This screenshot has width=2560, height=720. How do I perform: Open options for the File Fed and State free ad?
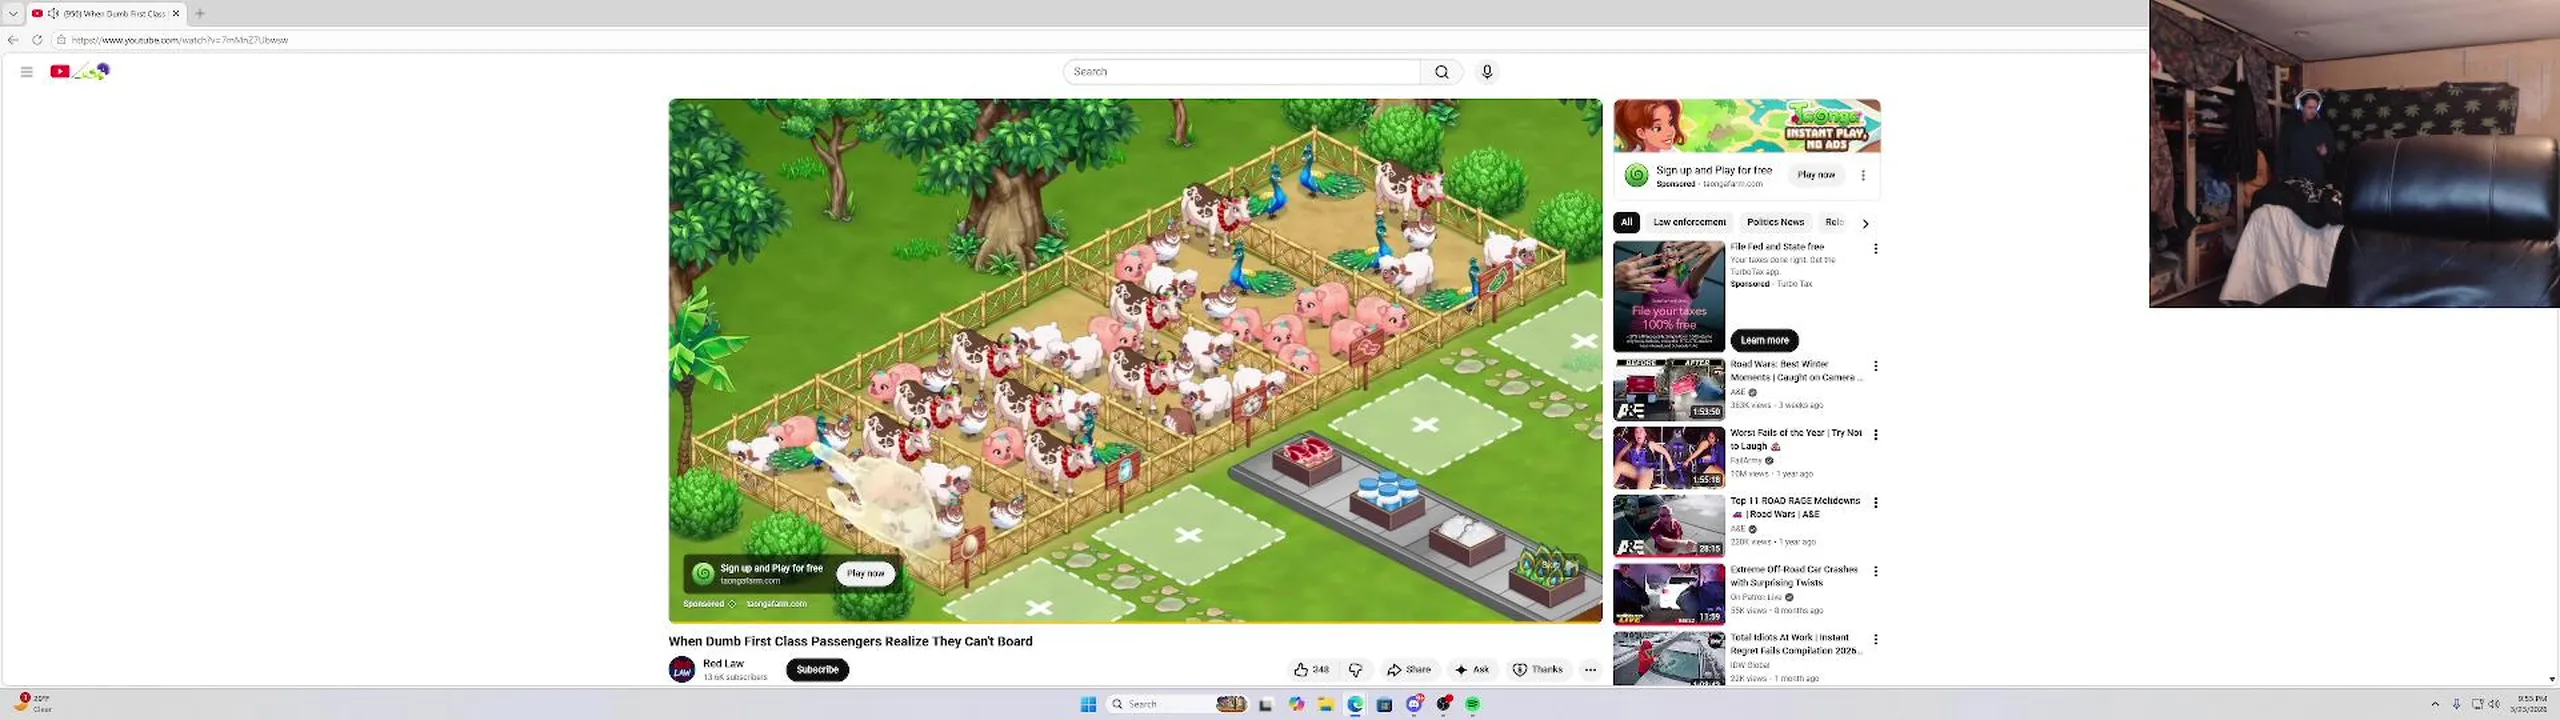[1875, 249]
